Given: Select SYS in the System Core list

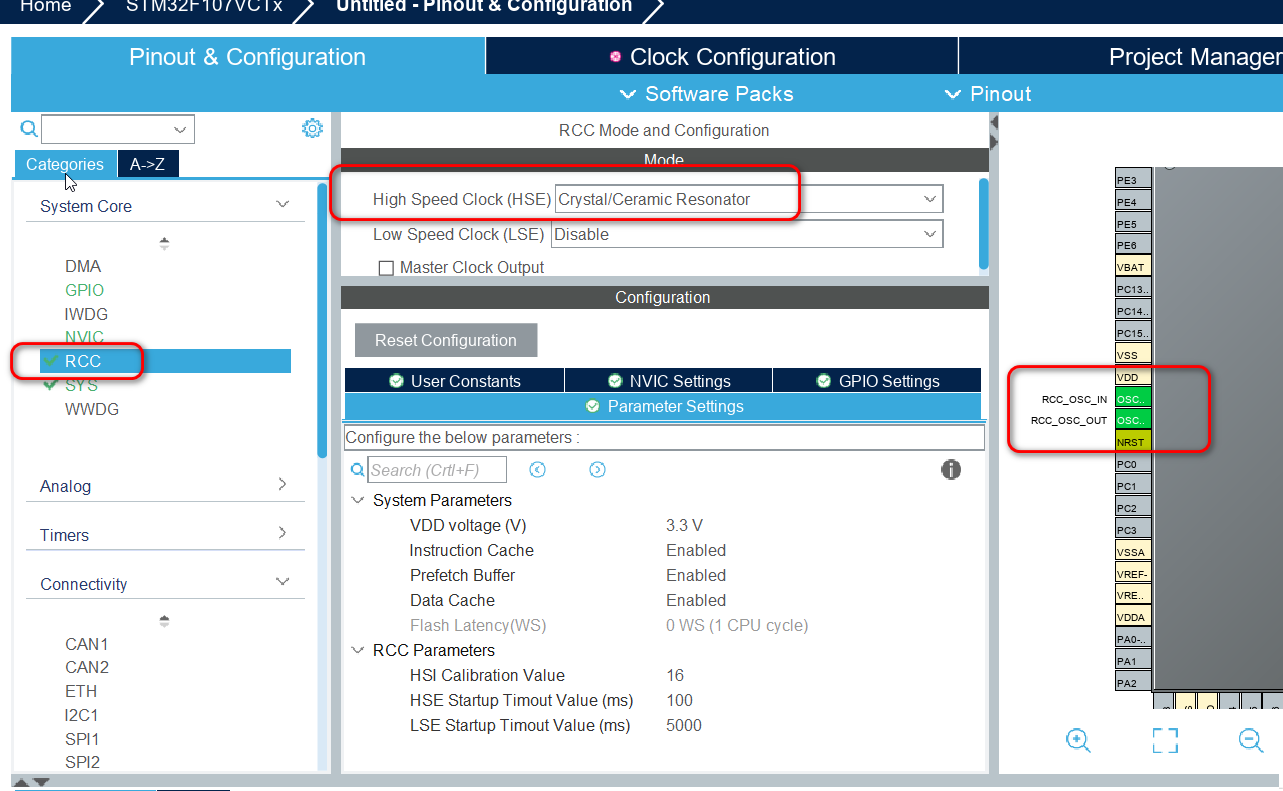Looking at the screenshot, I should coord(81,385).
